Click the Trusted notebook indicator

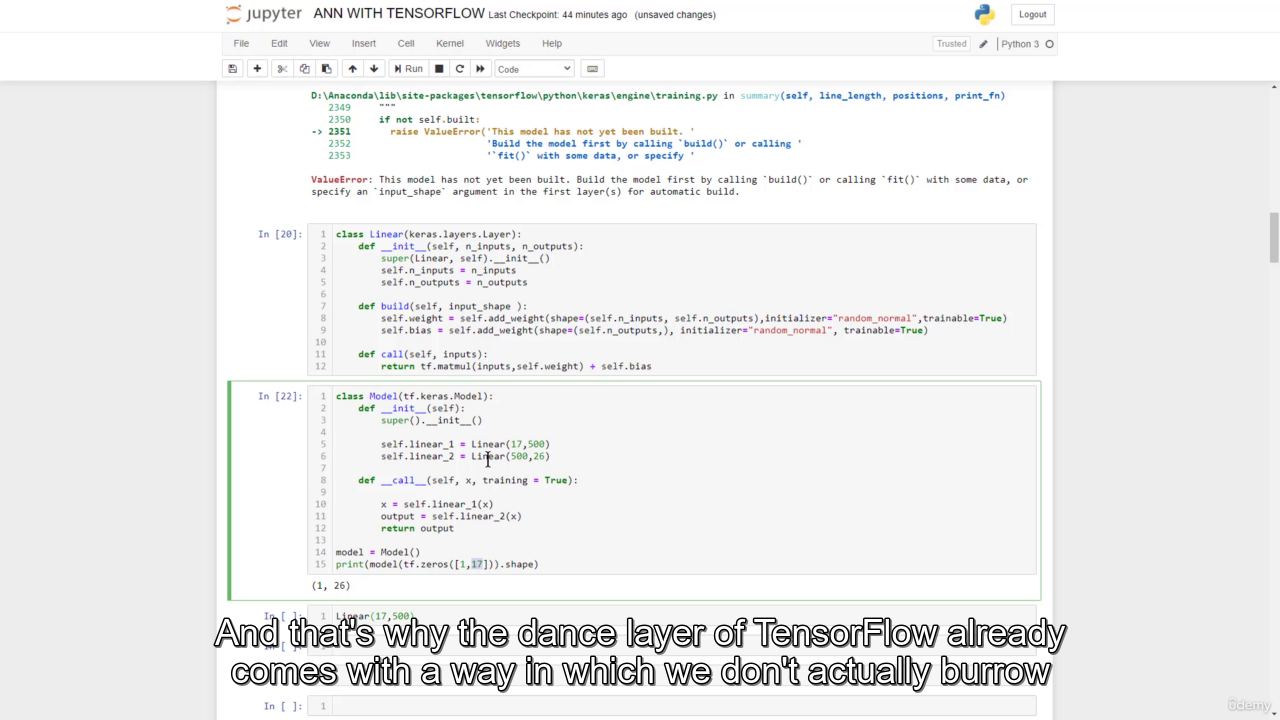click(x=951, y=44)
